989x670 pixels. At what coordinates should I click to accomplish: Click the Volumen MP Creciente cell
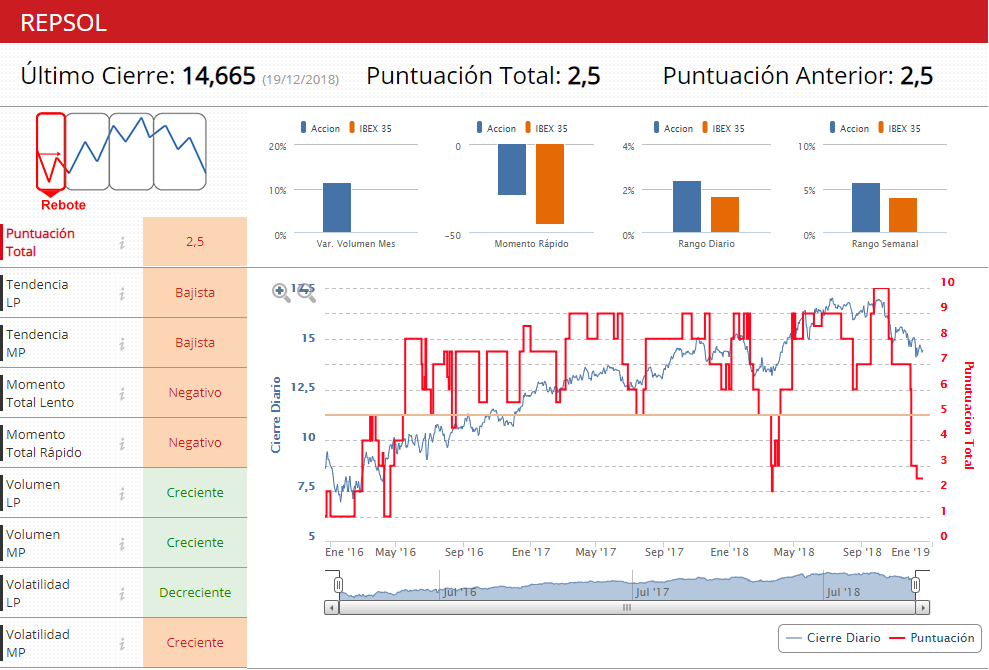coord(195,543)
